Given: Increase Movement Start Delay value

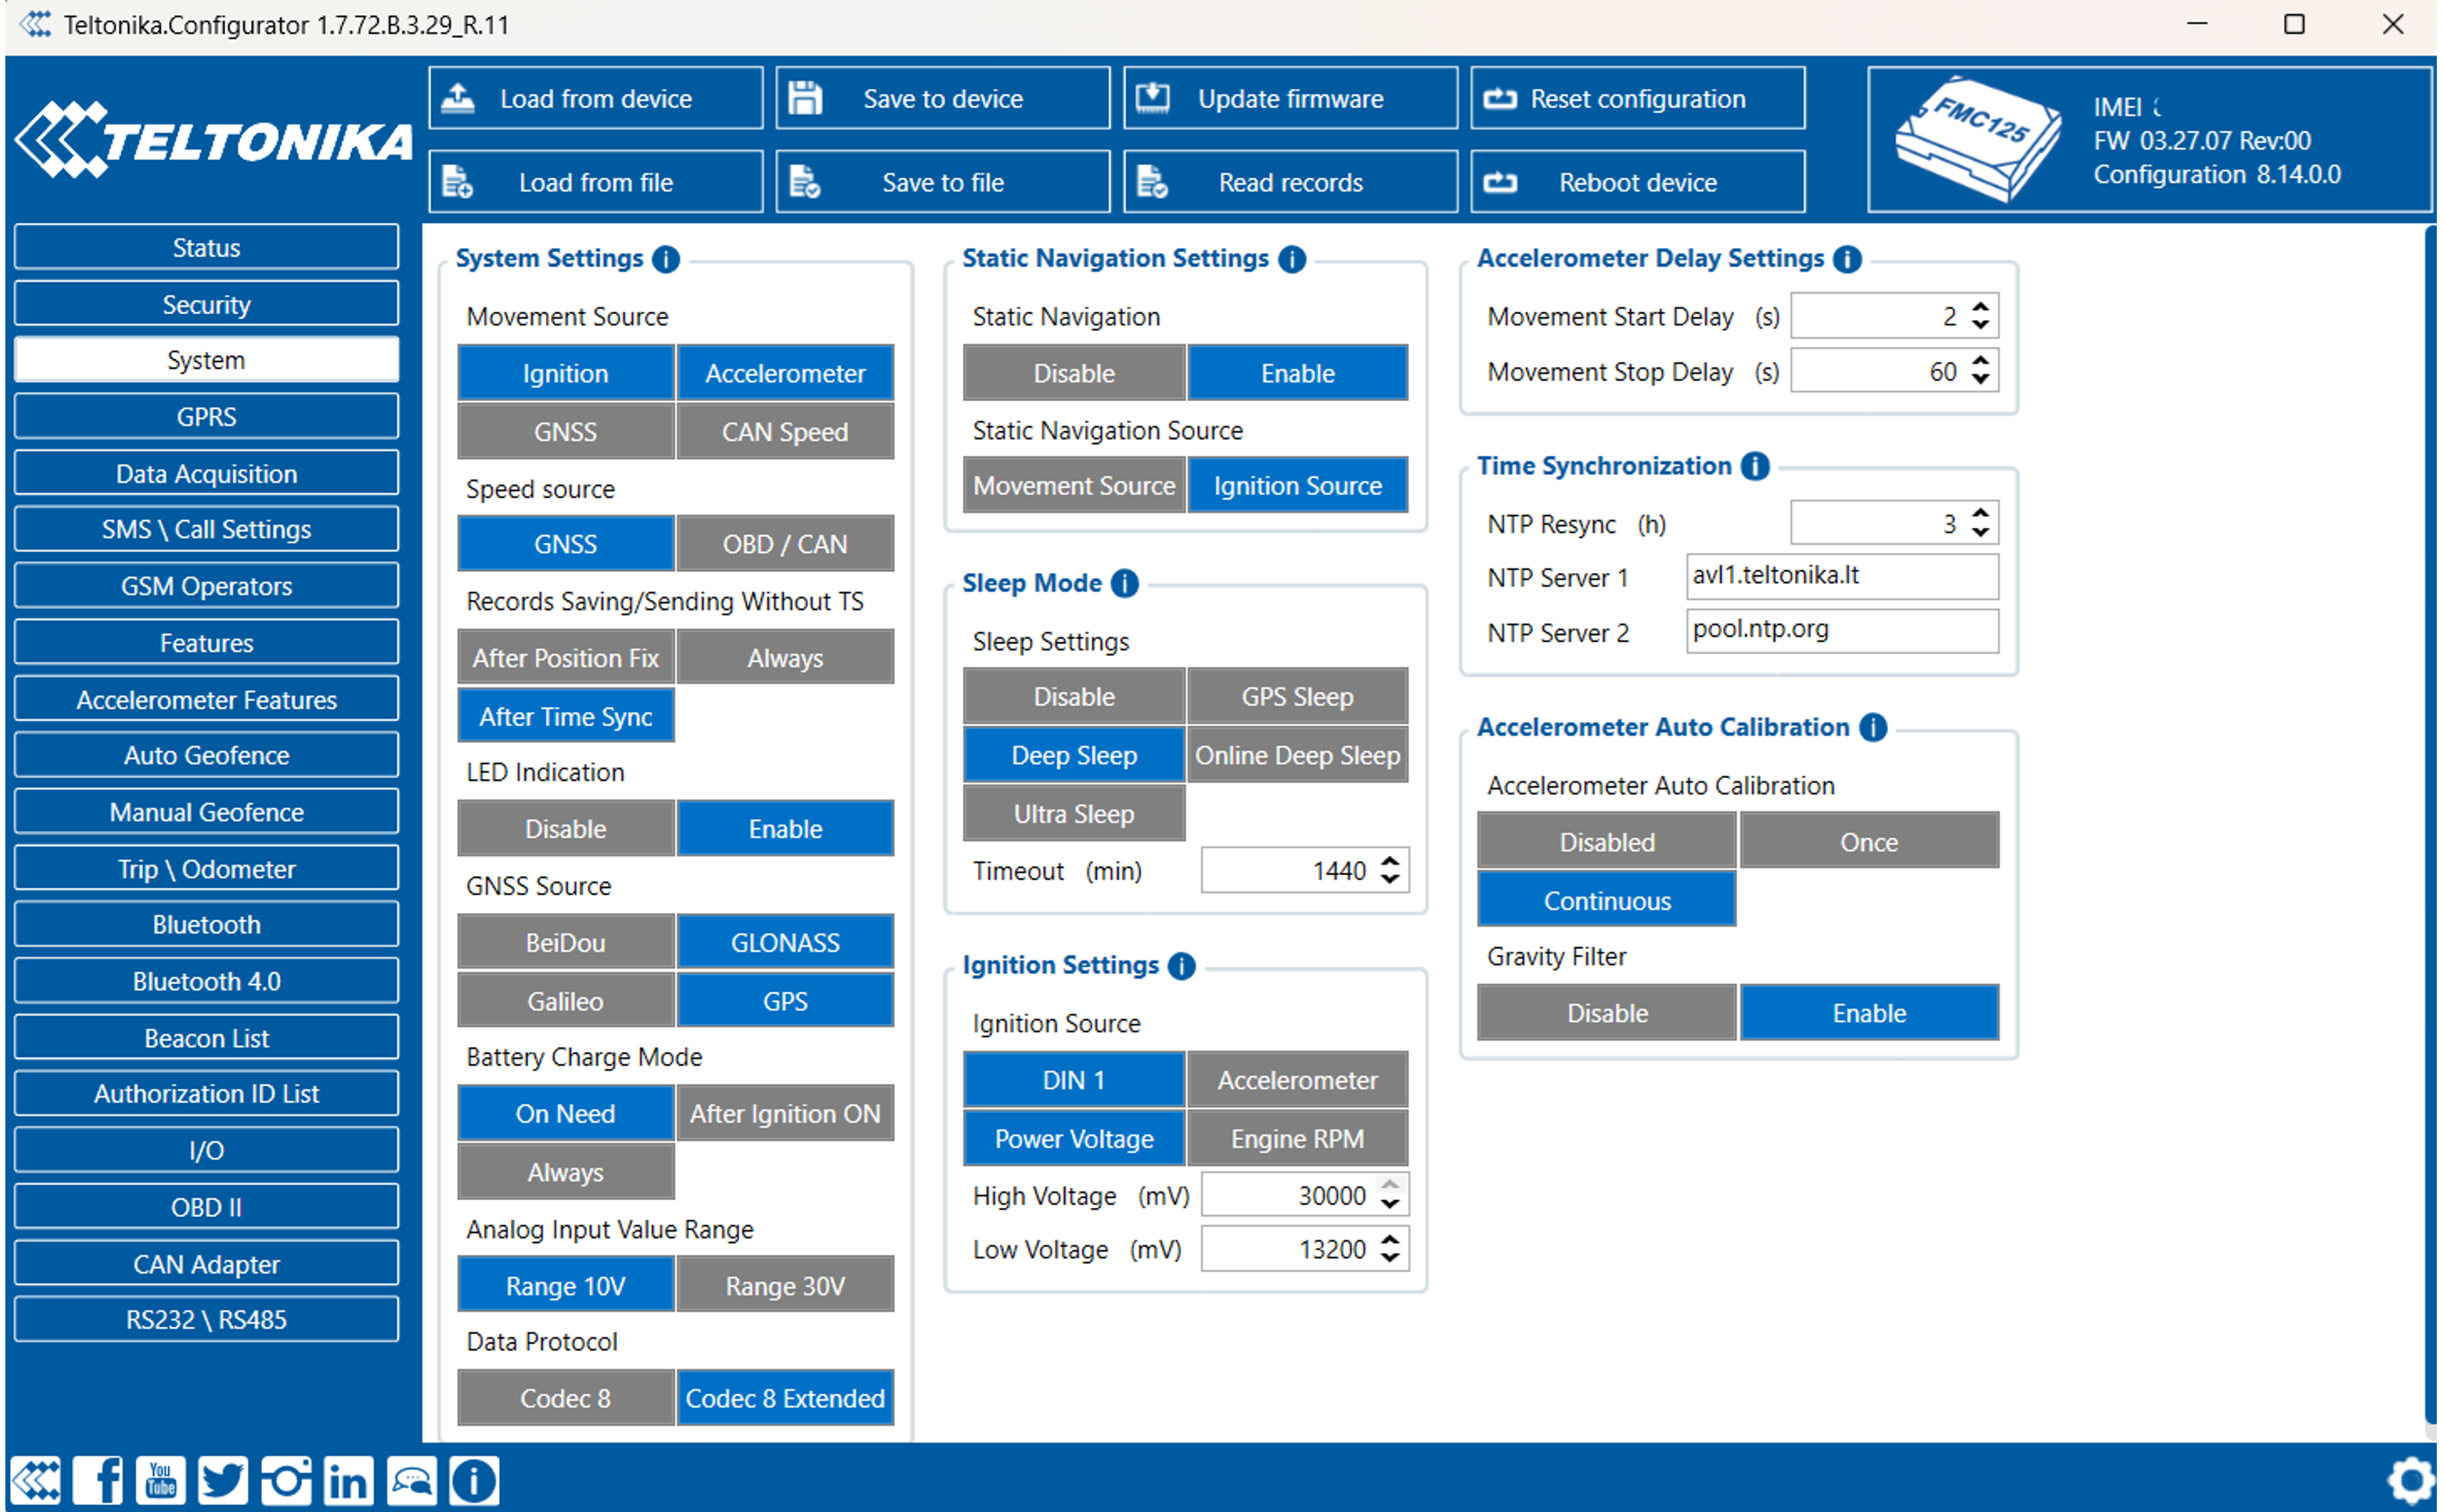Looking at the screenshot, I should click(1980, 308).
